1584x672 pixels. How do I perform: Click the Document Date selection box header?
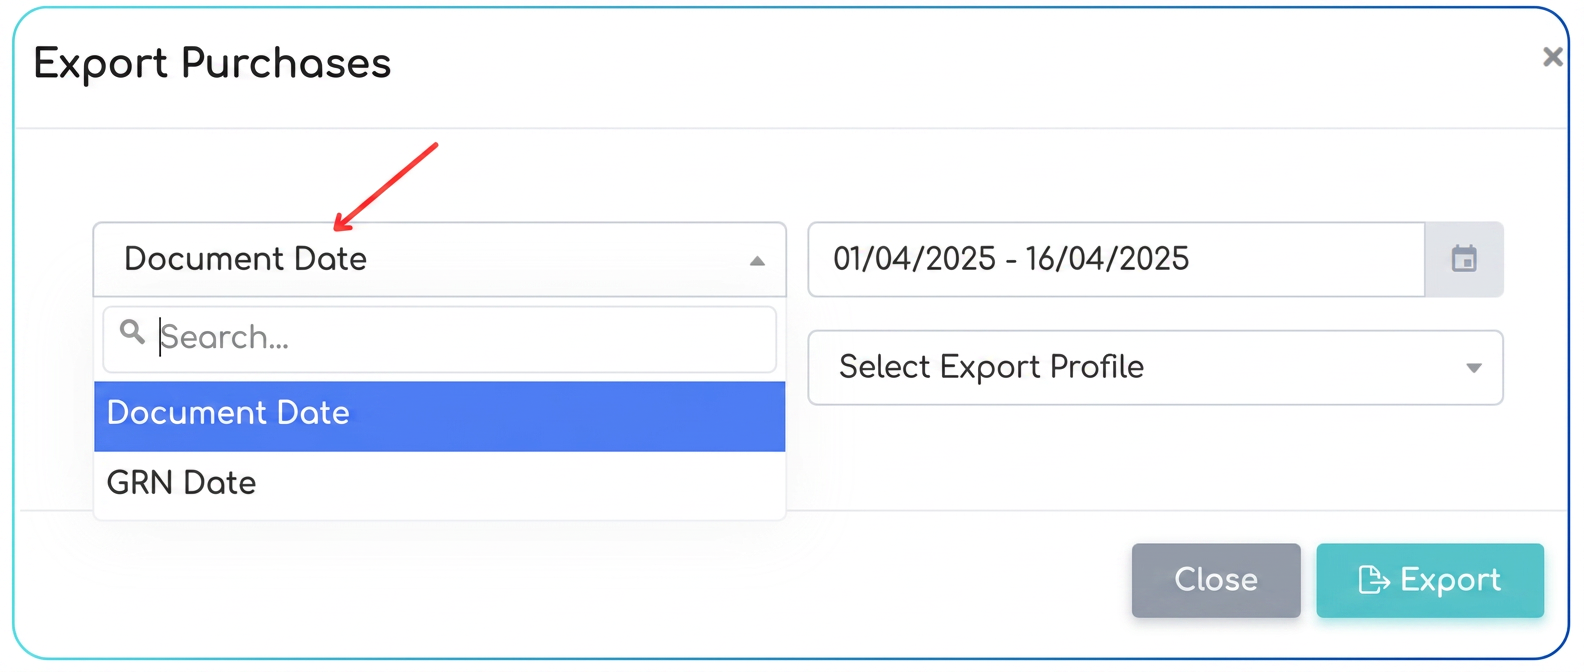(440, 259)
